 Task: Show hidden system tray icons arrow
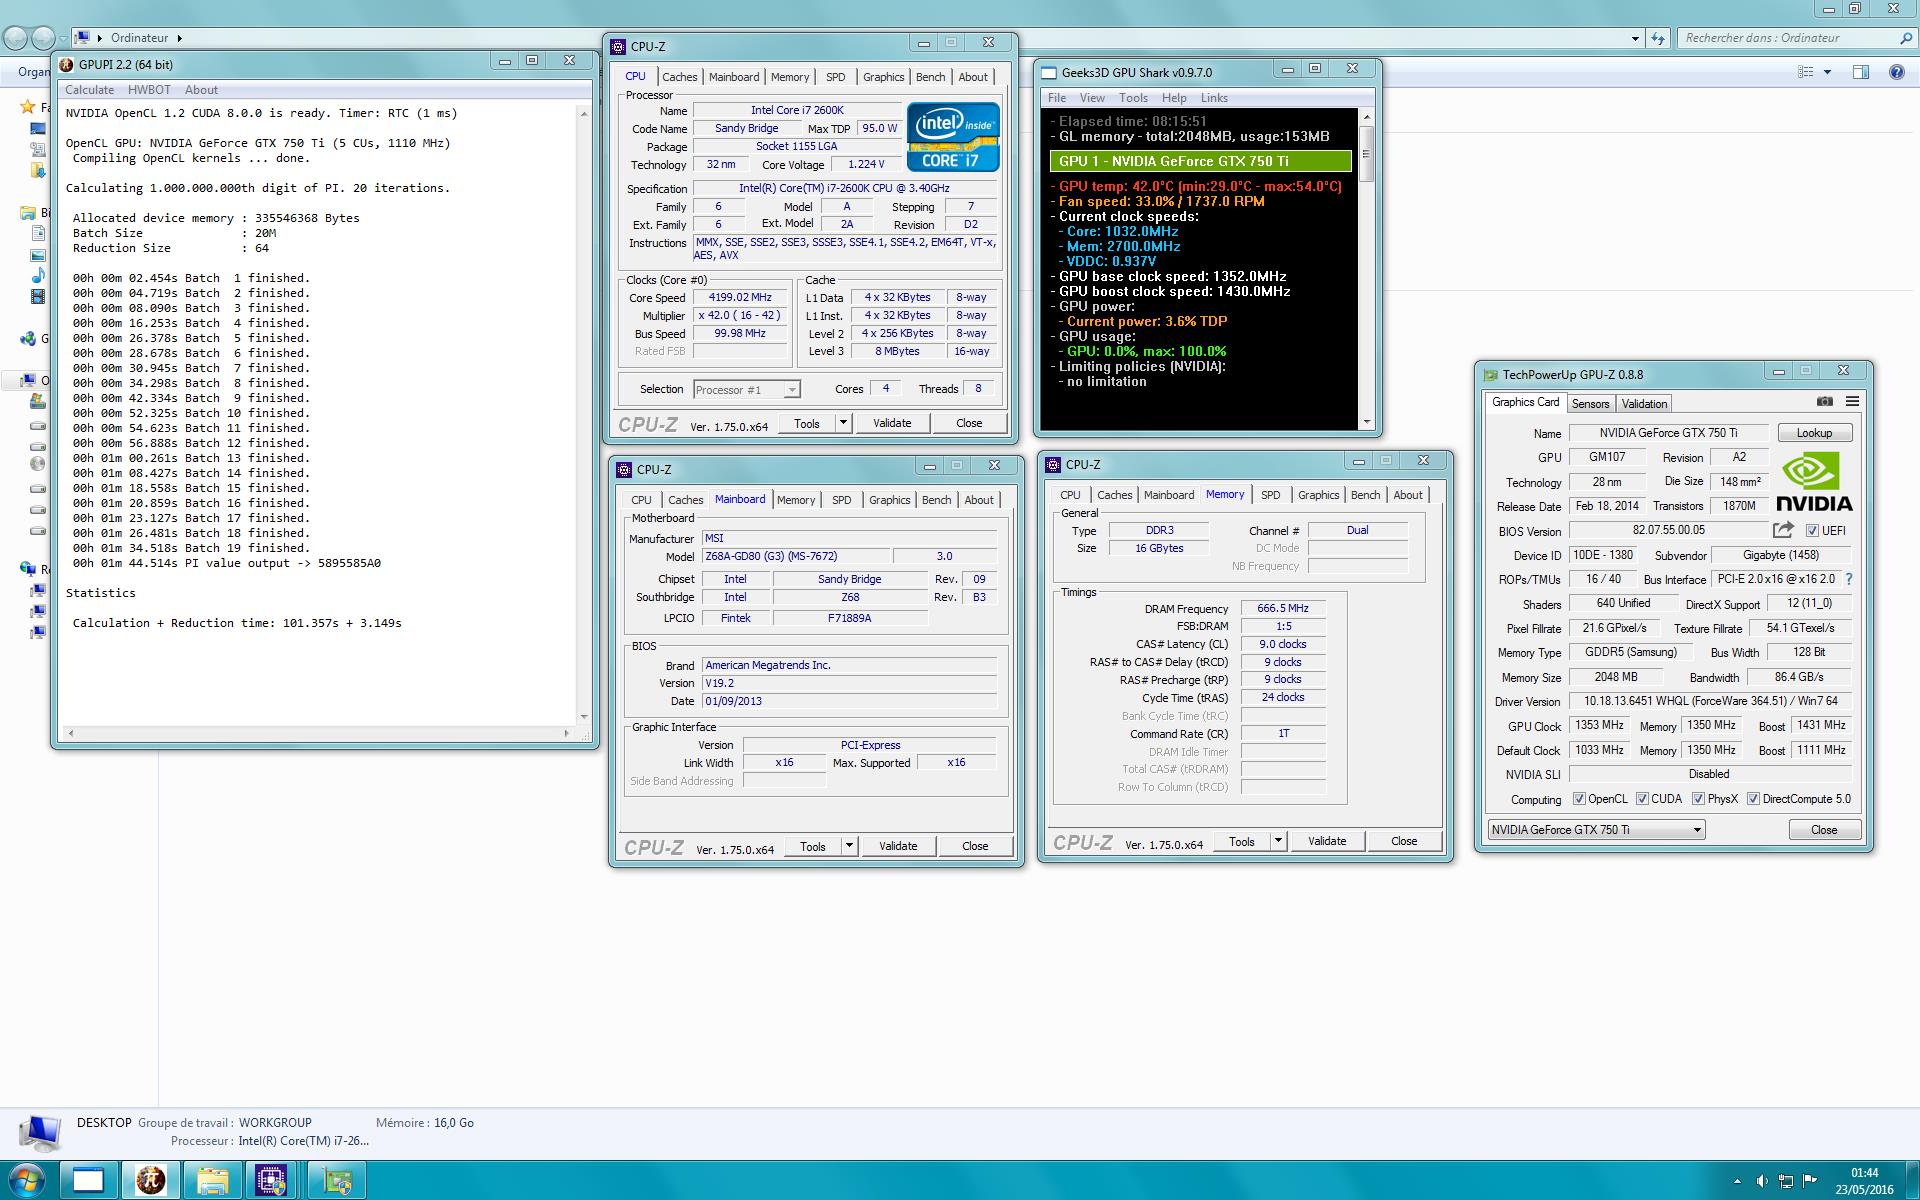1737,1182
